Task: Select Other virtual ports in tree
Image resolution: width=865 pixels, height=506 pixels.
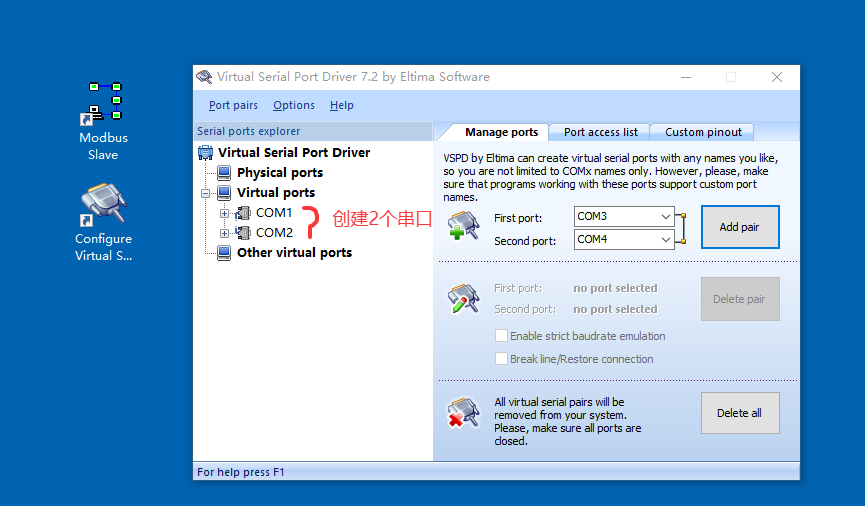Action: tap(294, 253)
